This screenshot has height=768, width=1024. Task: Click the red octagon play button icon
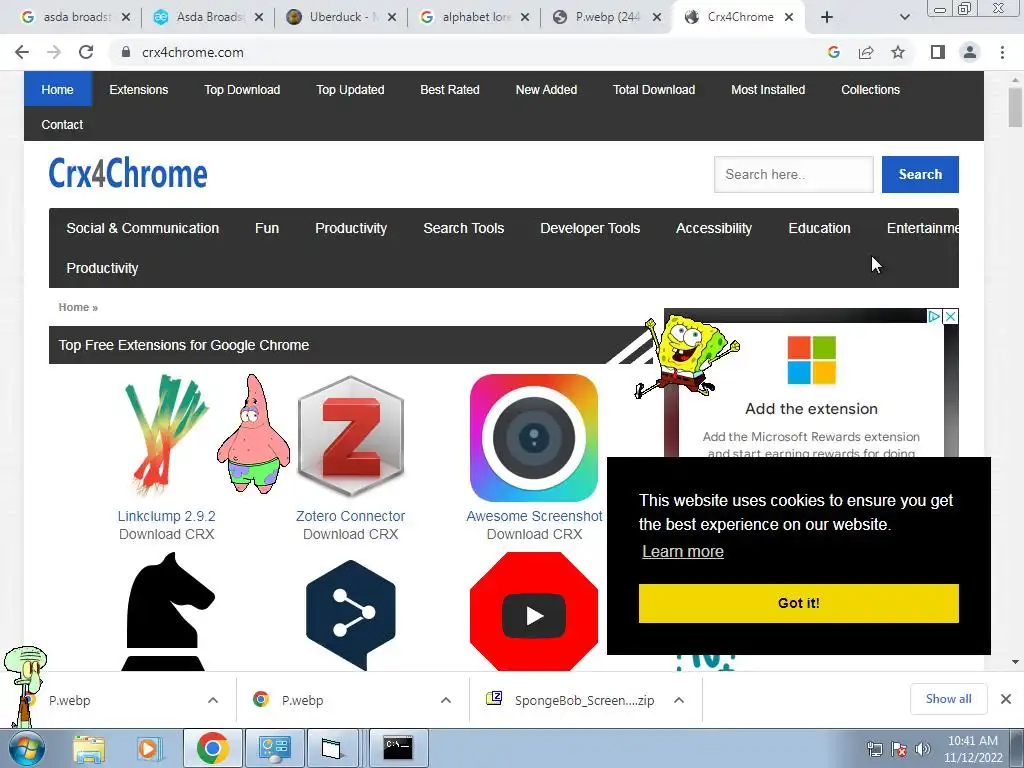coord(534,611)
